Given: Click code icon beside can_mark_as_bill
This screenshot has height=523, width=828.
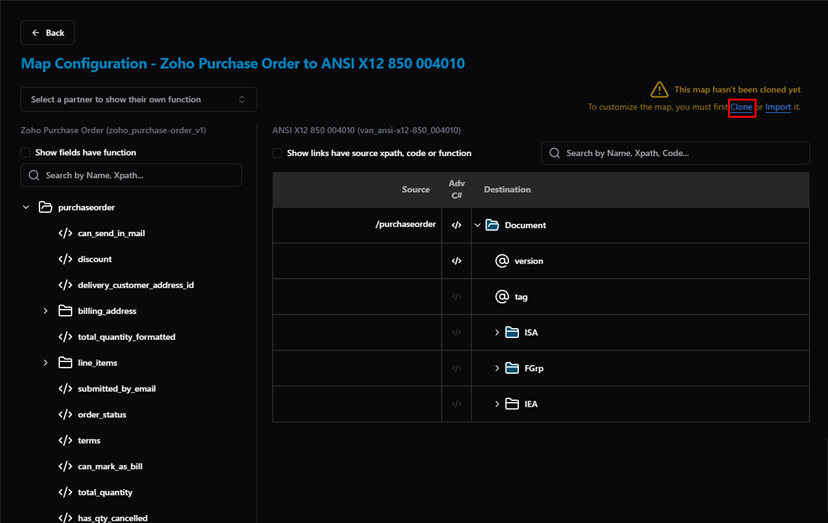Looking at the screenshot, I should [x=65, y=466].
